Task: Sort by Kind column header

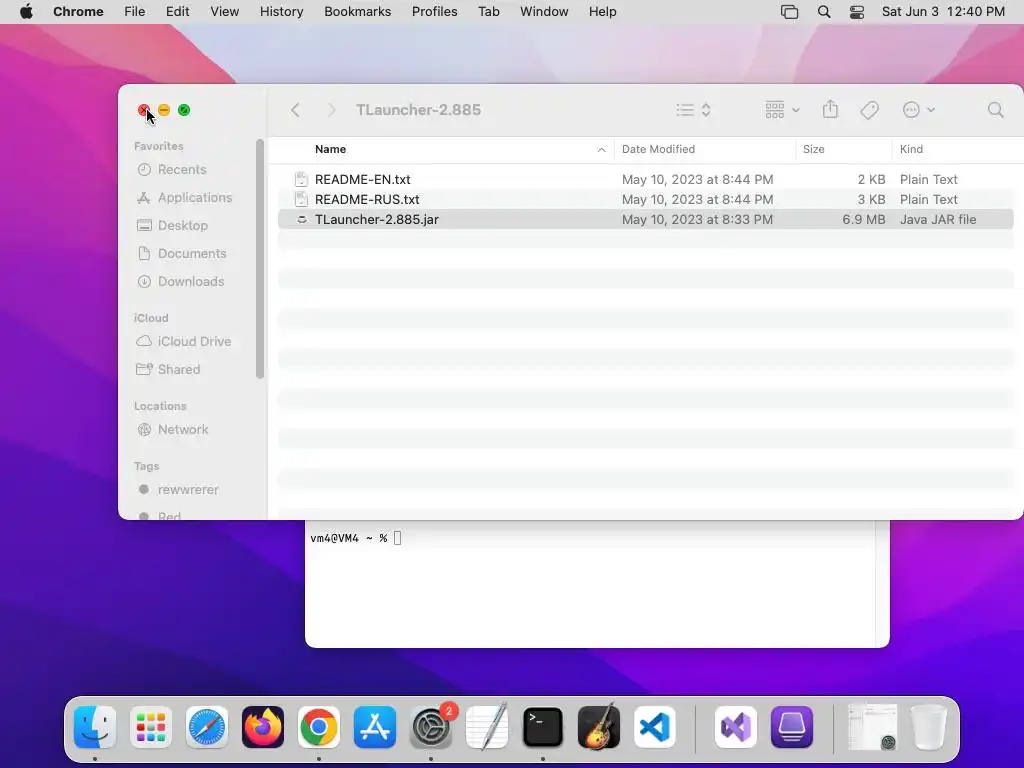Action: click(x=911, y=149)
